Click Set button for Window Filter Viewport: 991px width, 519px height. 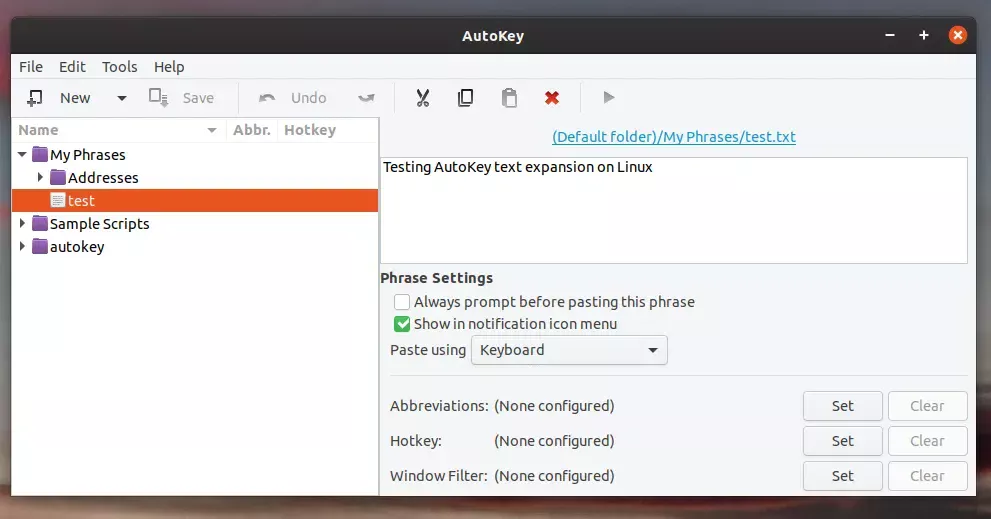pyautogui.click(x=842, y=476)
